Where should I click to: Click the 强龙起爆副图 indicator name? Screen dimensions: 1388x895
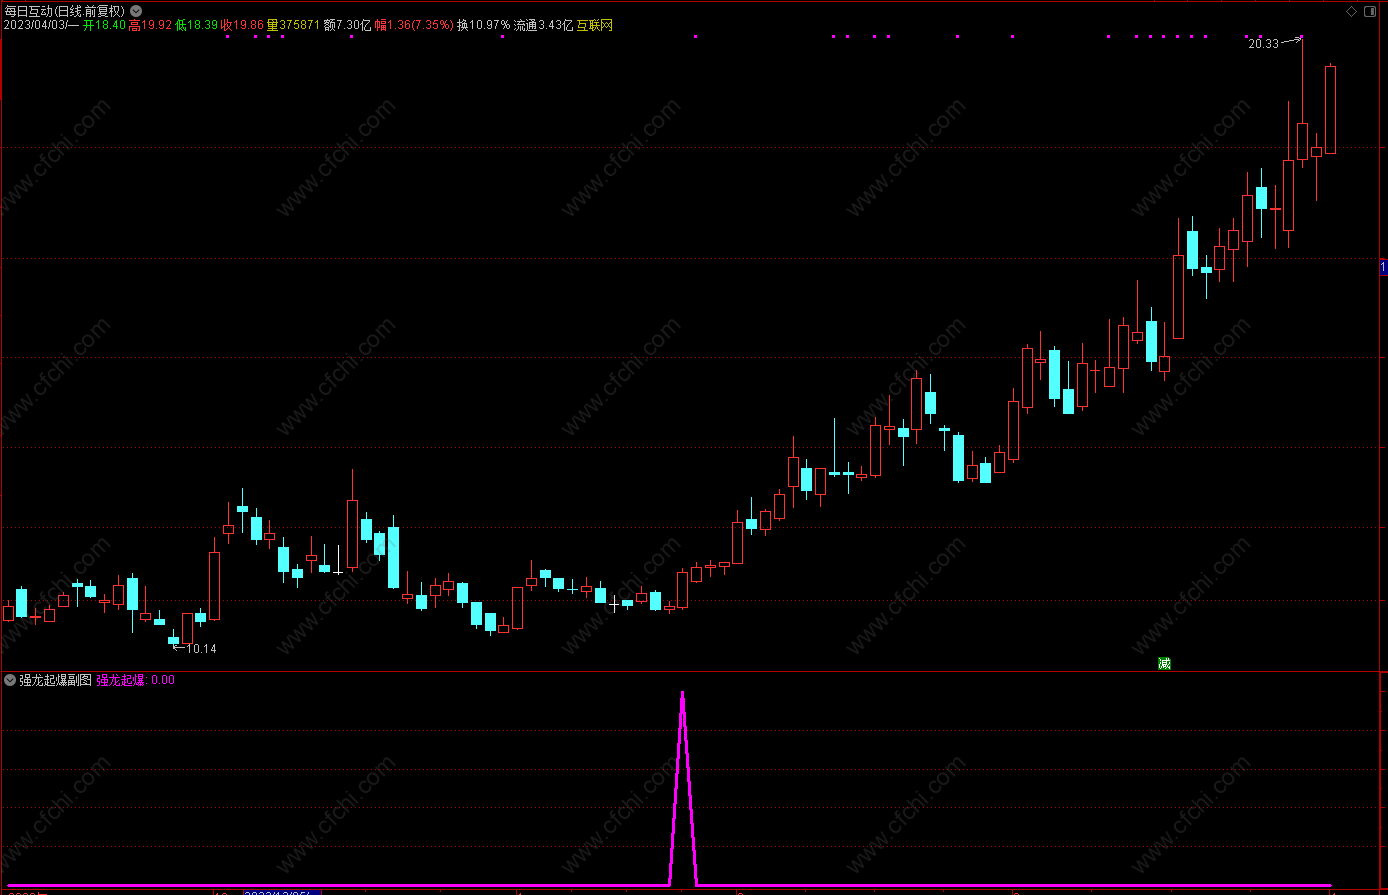click(x=55, y=680)
